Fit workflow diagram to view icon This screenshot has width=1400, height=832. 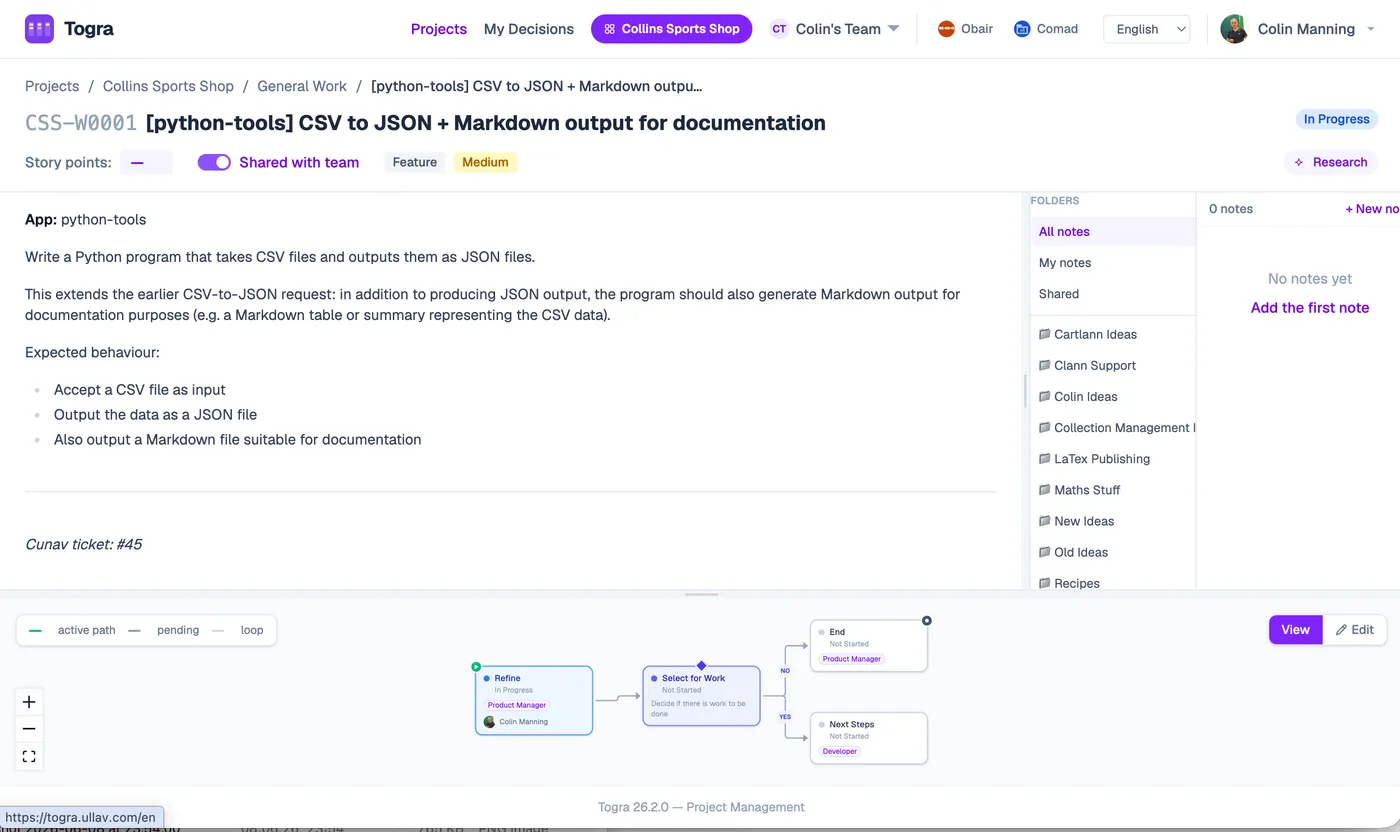coord(29,756)
